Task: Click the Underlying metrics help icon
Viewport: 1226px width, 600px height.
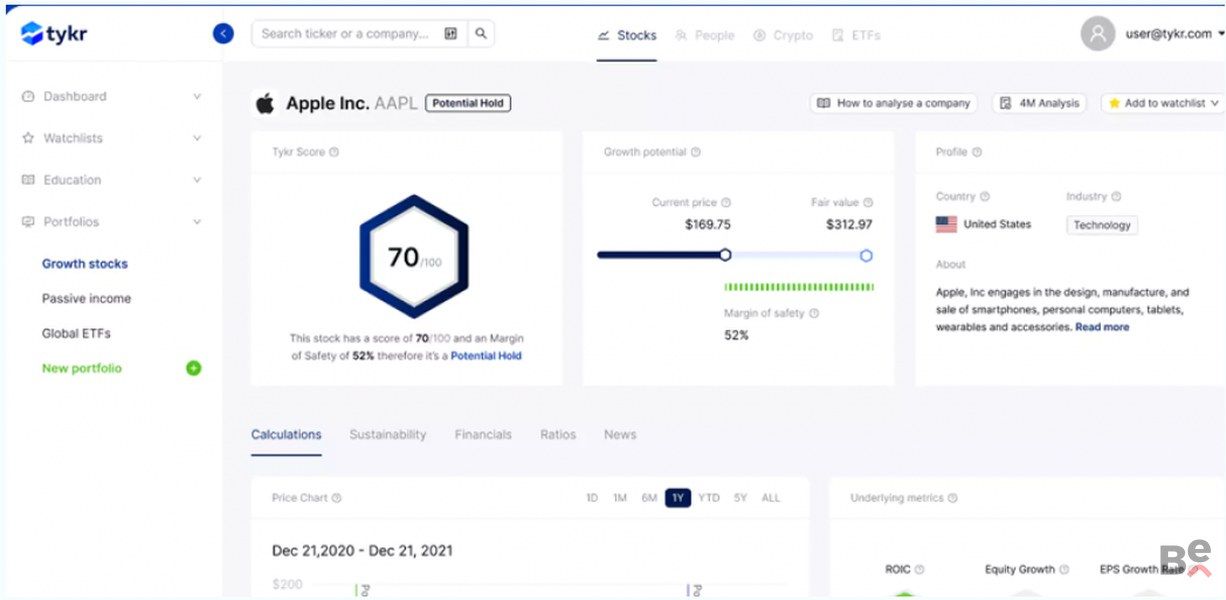Action: [x=953, y=498]
